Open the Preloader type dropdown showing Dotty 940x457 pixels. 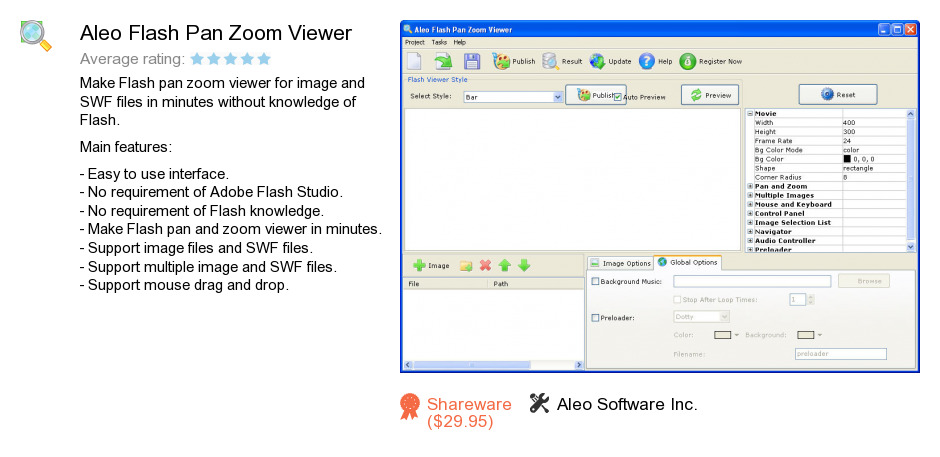click(x=701, y=316)
